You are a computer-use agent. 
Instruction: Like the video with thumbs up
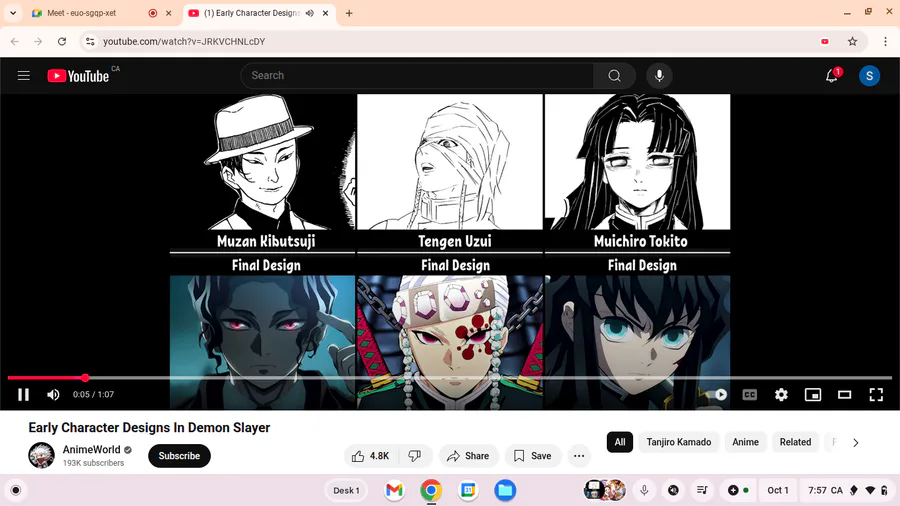coord(371,456)
